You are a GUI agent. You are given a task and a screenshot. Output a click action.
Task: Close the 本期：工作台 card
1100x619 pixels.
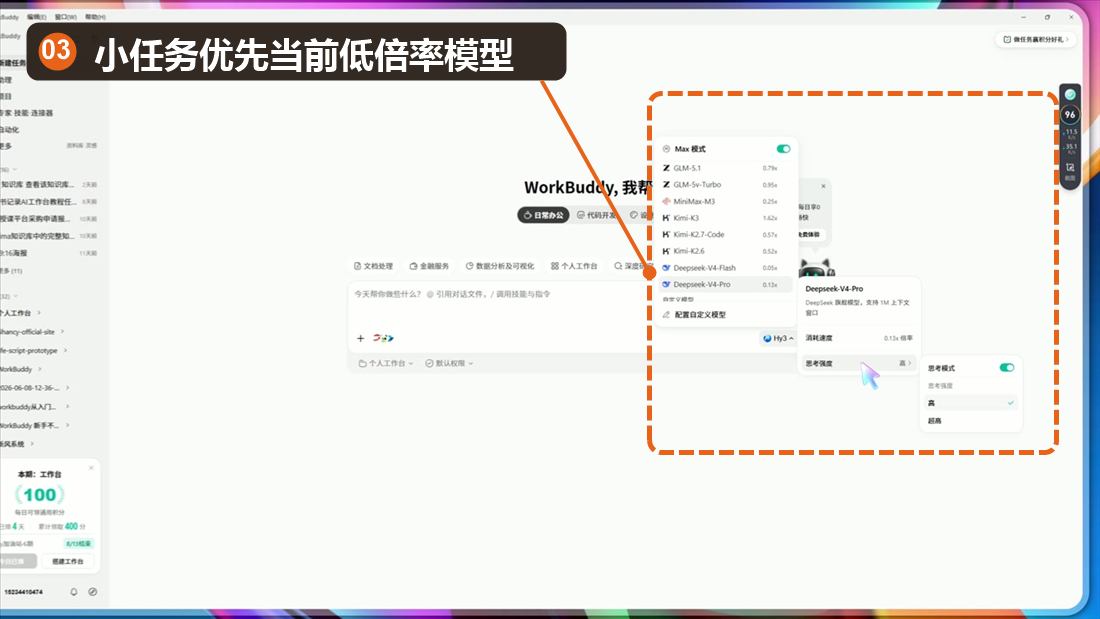(91, 467)
